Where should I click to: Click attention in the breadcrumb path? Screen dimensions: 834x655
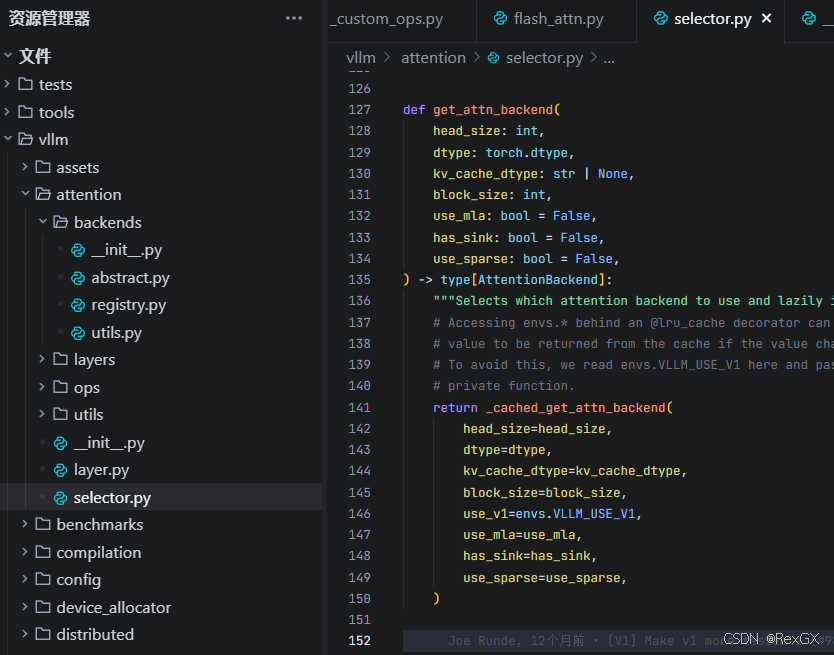[433, 57]
